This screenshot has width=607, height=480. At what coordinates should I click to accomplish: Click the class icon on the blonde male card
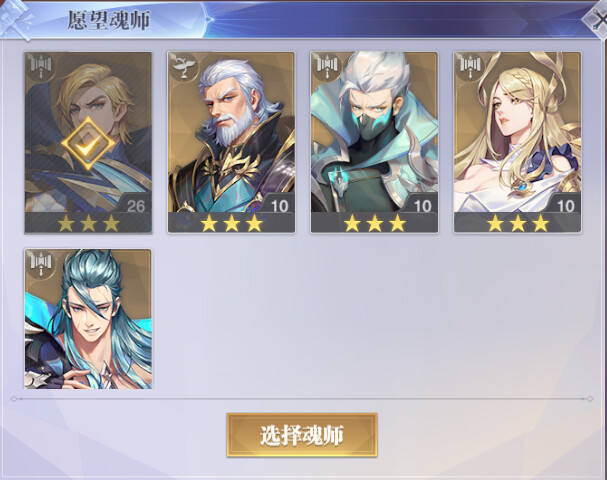(41, 67)
